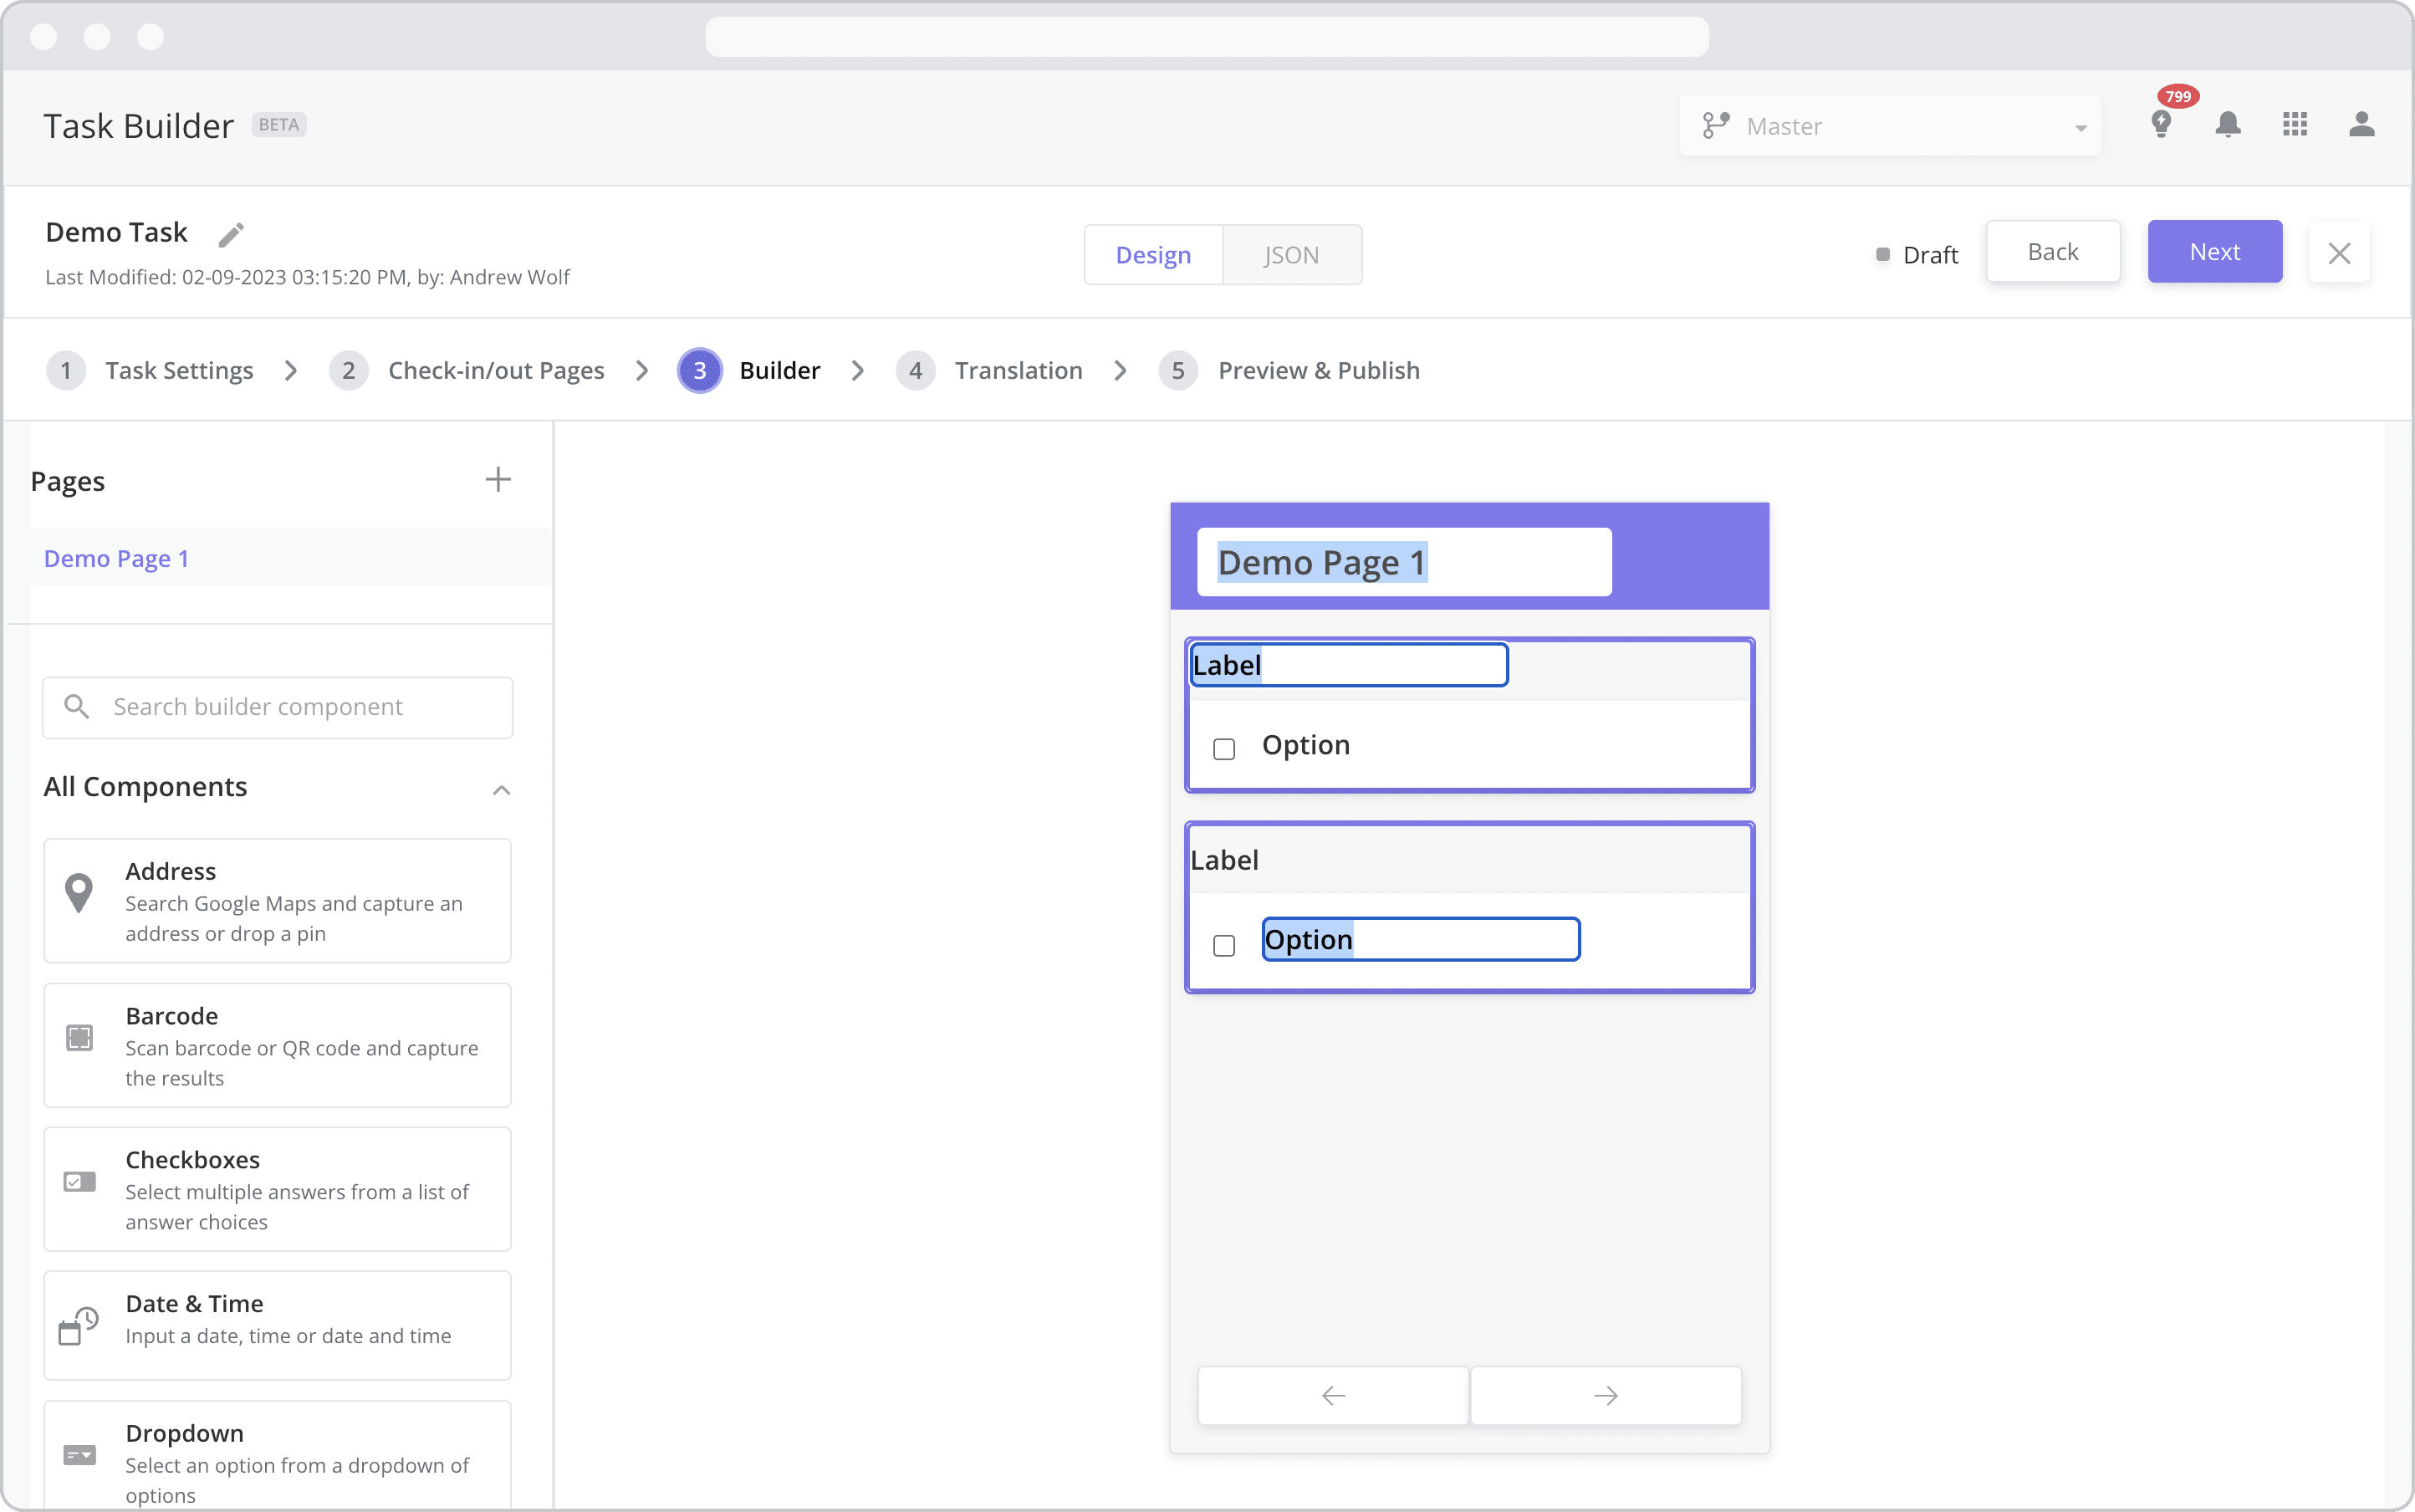Click the Task Builder title

[x=139, y=126]
